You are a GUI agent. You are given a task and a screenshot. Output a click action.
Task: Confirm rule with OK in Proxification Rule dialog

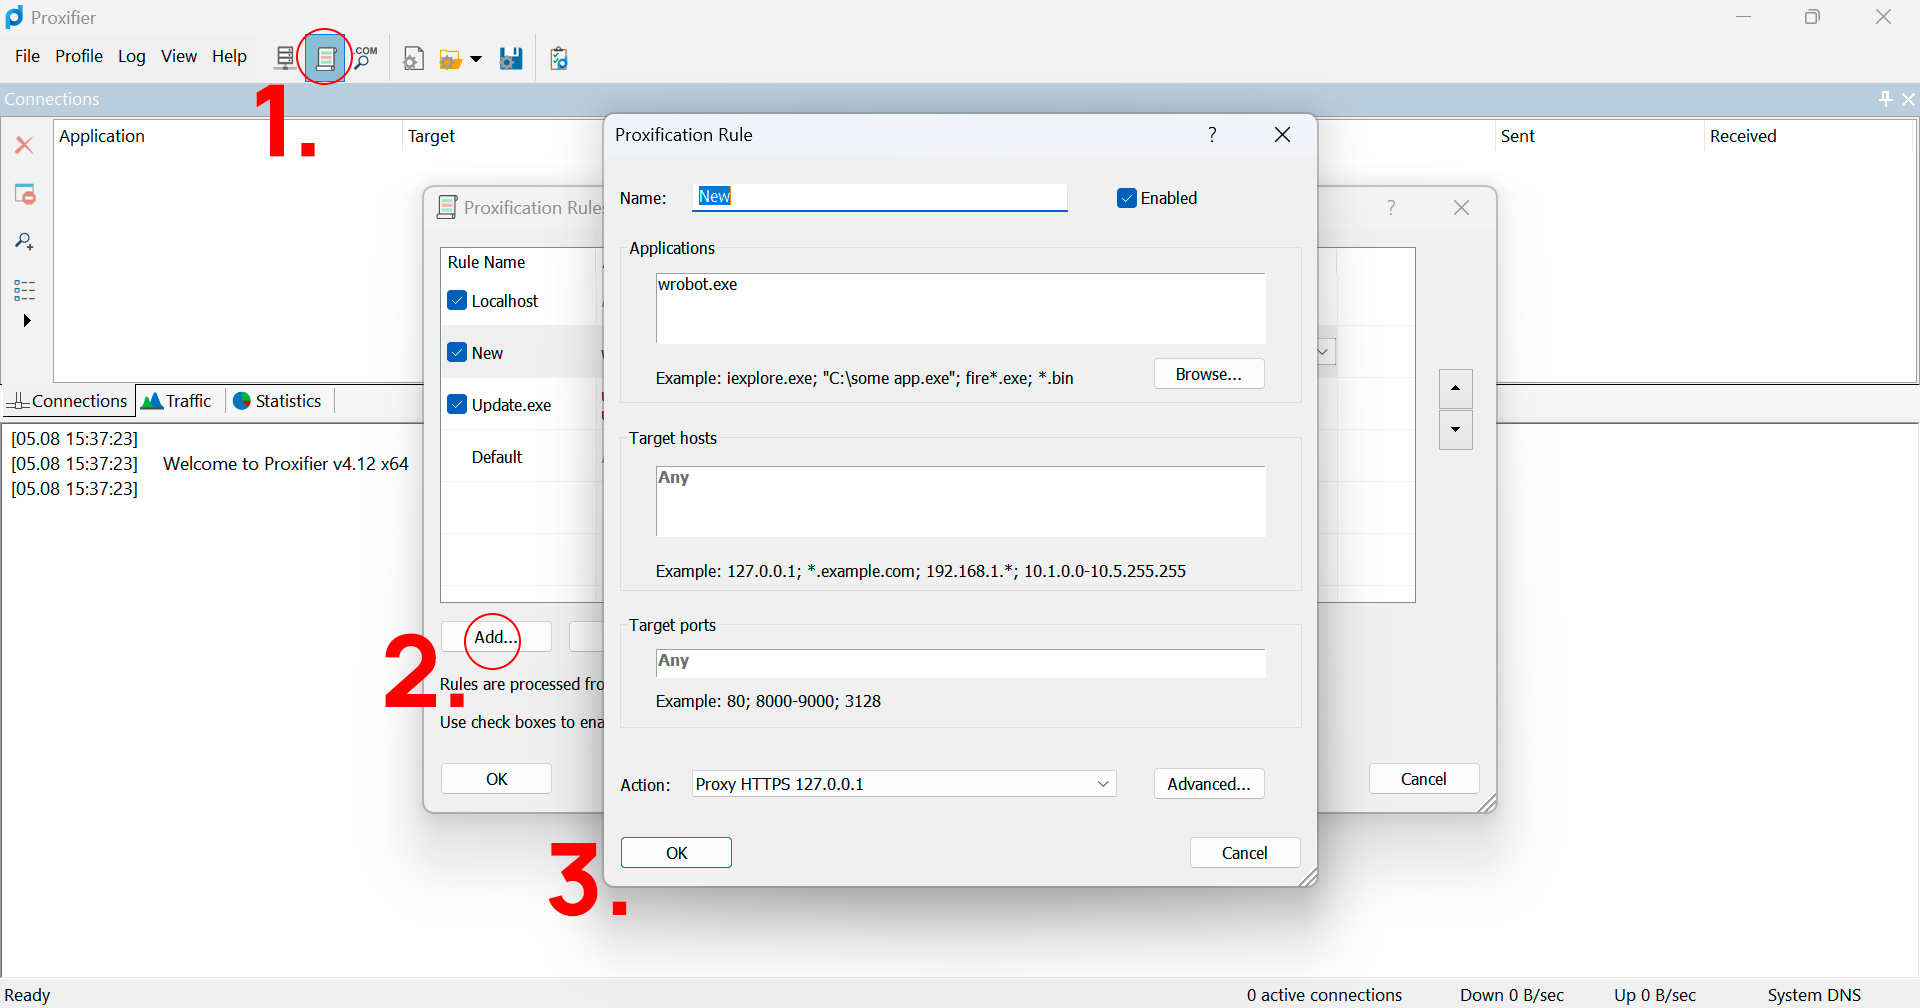(x=676, y=853)
